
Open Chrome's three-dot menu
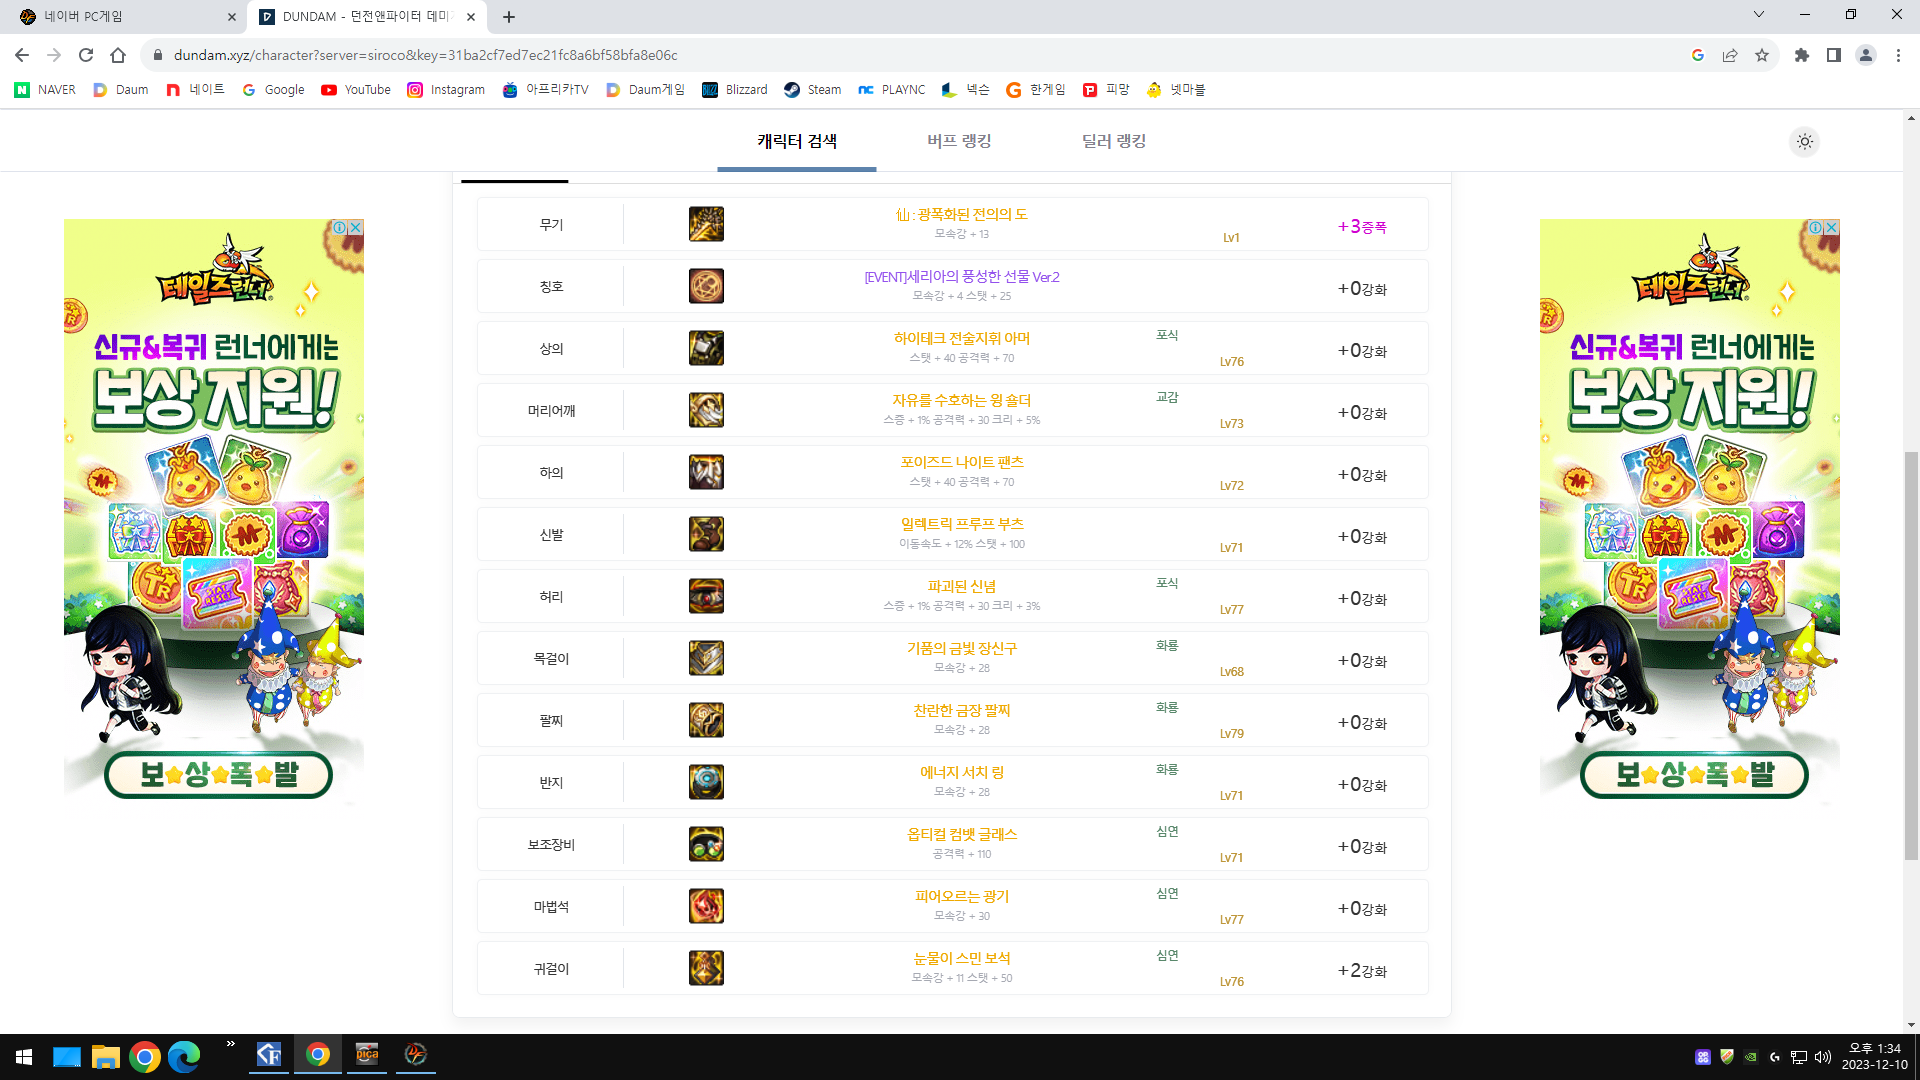click(x=1897, y=55)
